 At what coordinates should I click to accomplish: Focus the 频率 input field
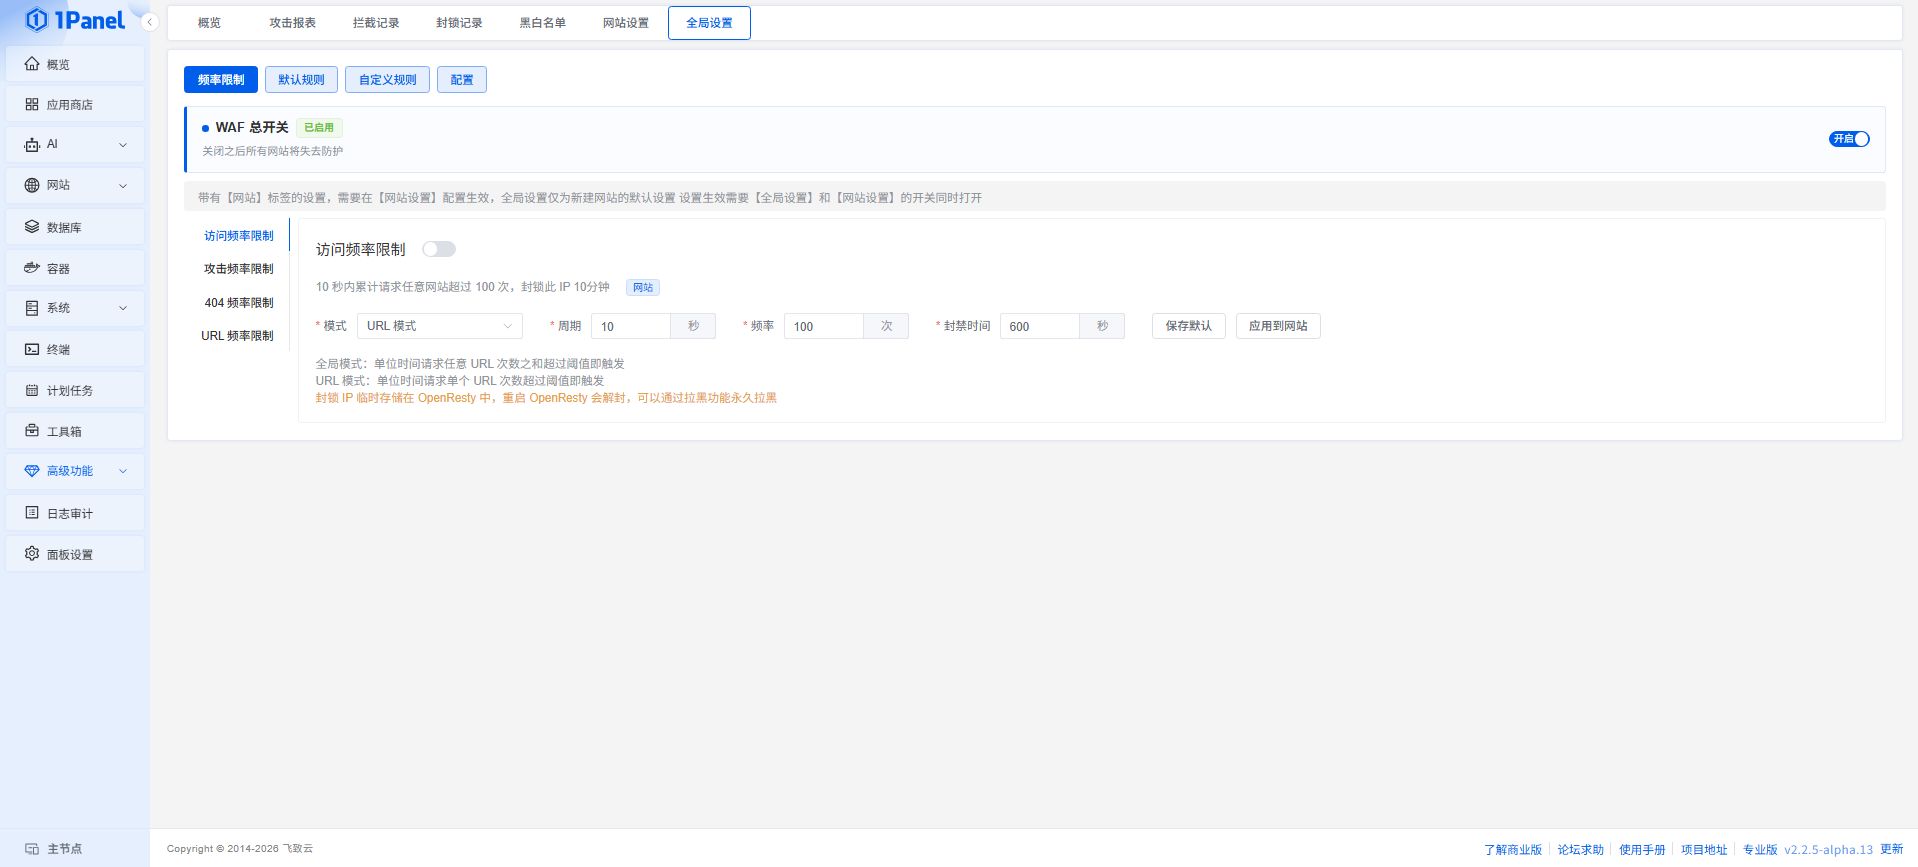[824, 326]
